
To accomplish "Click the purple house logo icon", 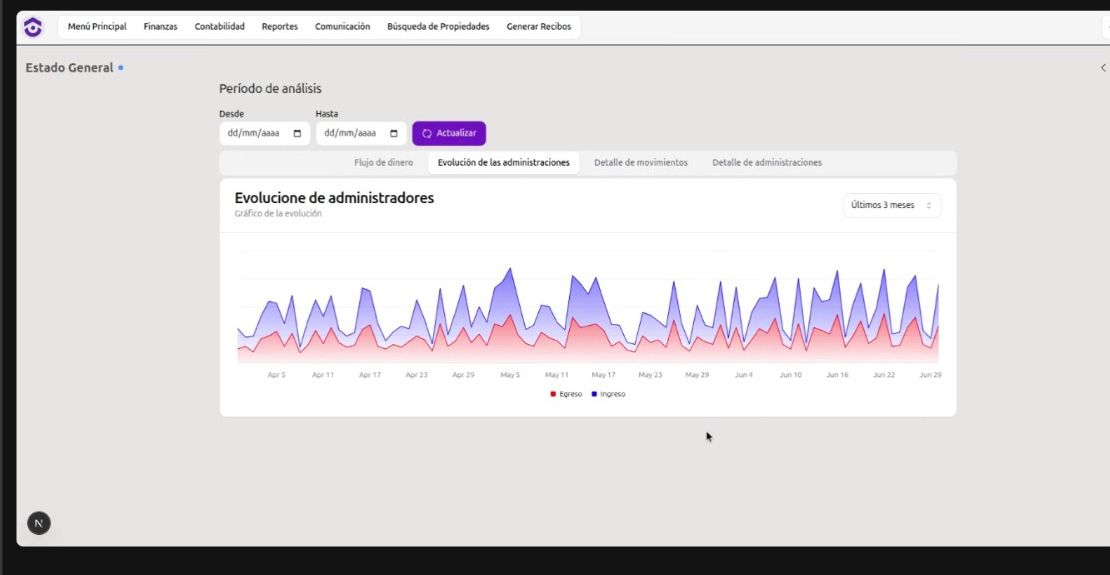I will tap(33, 27).
